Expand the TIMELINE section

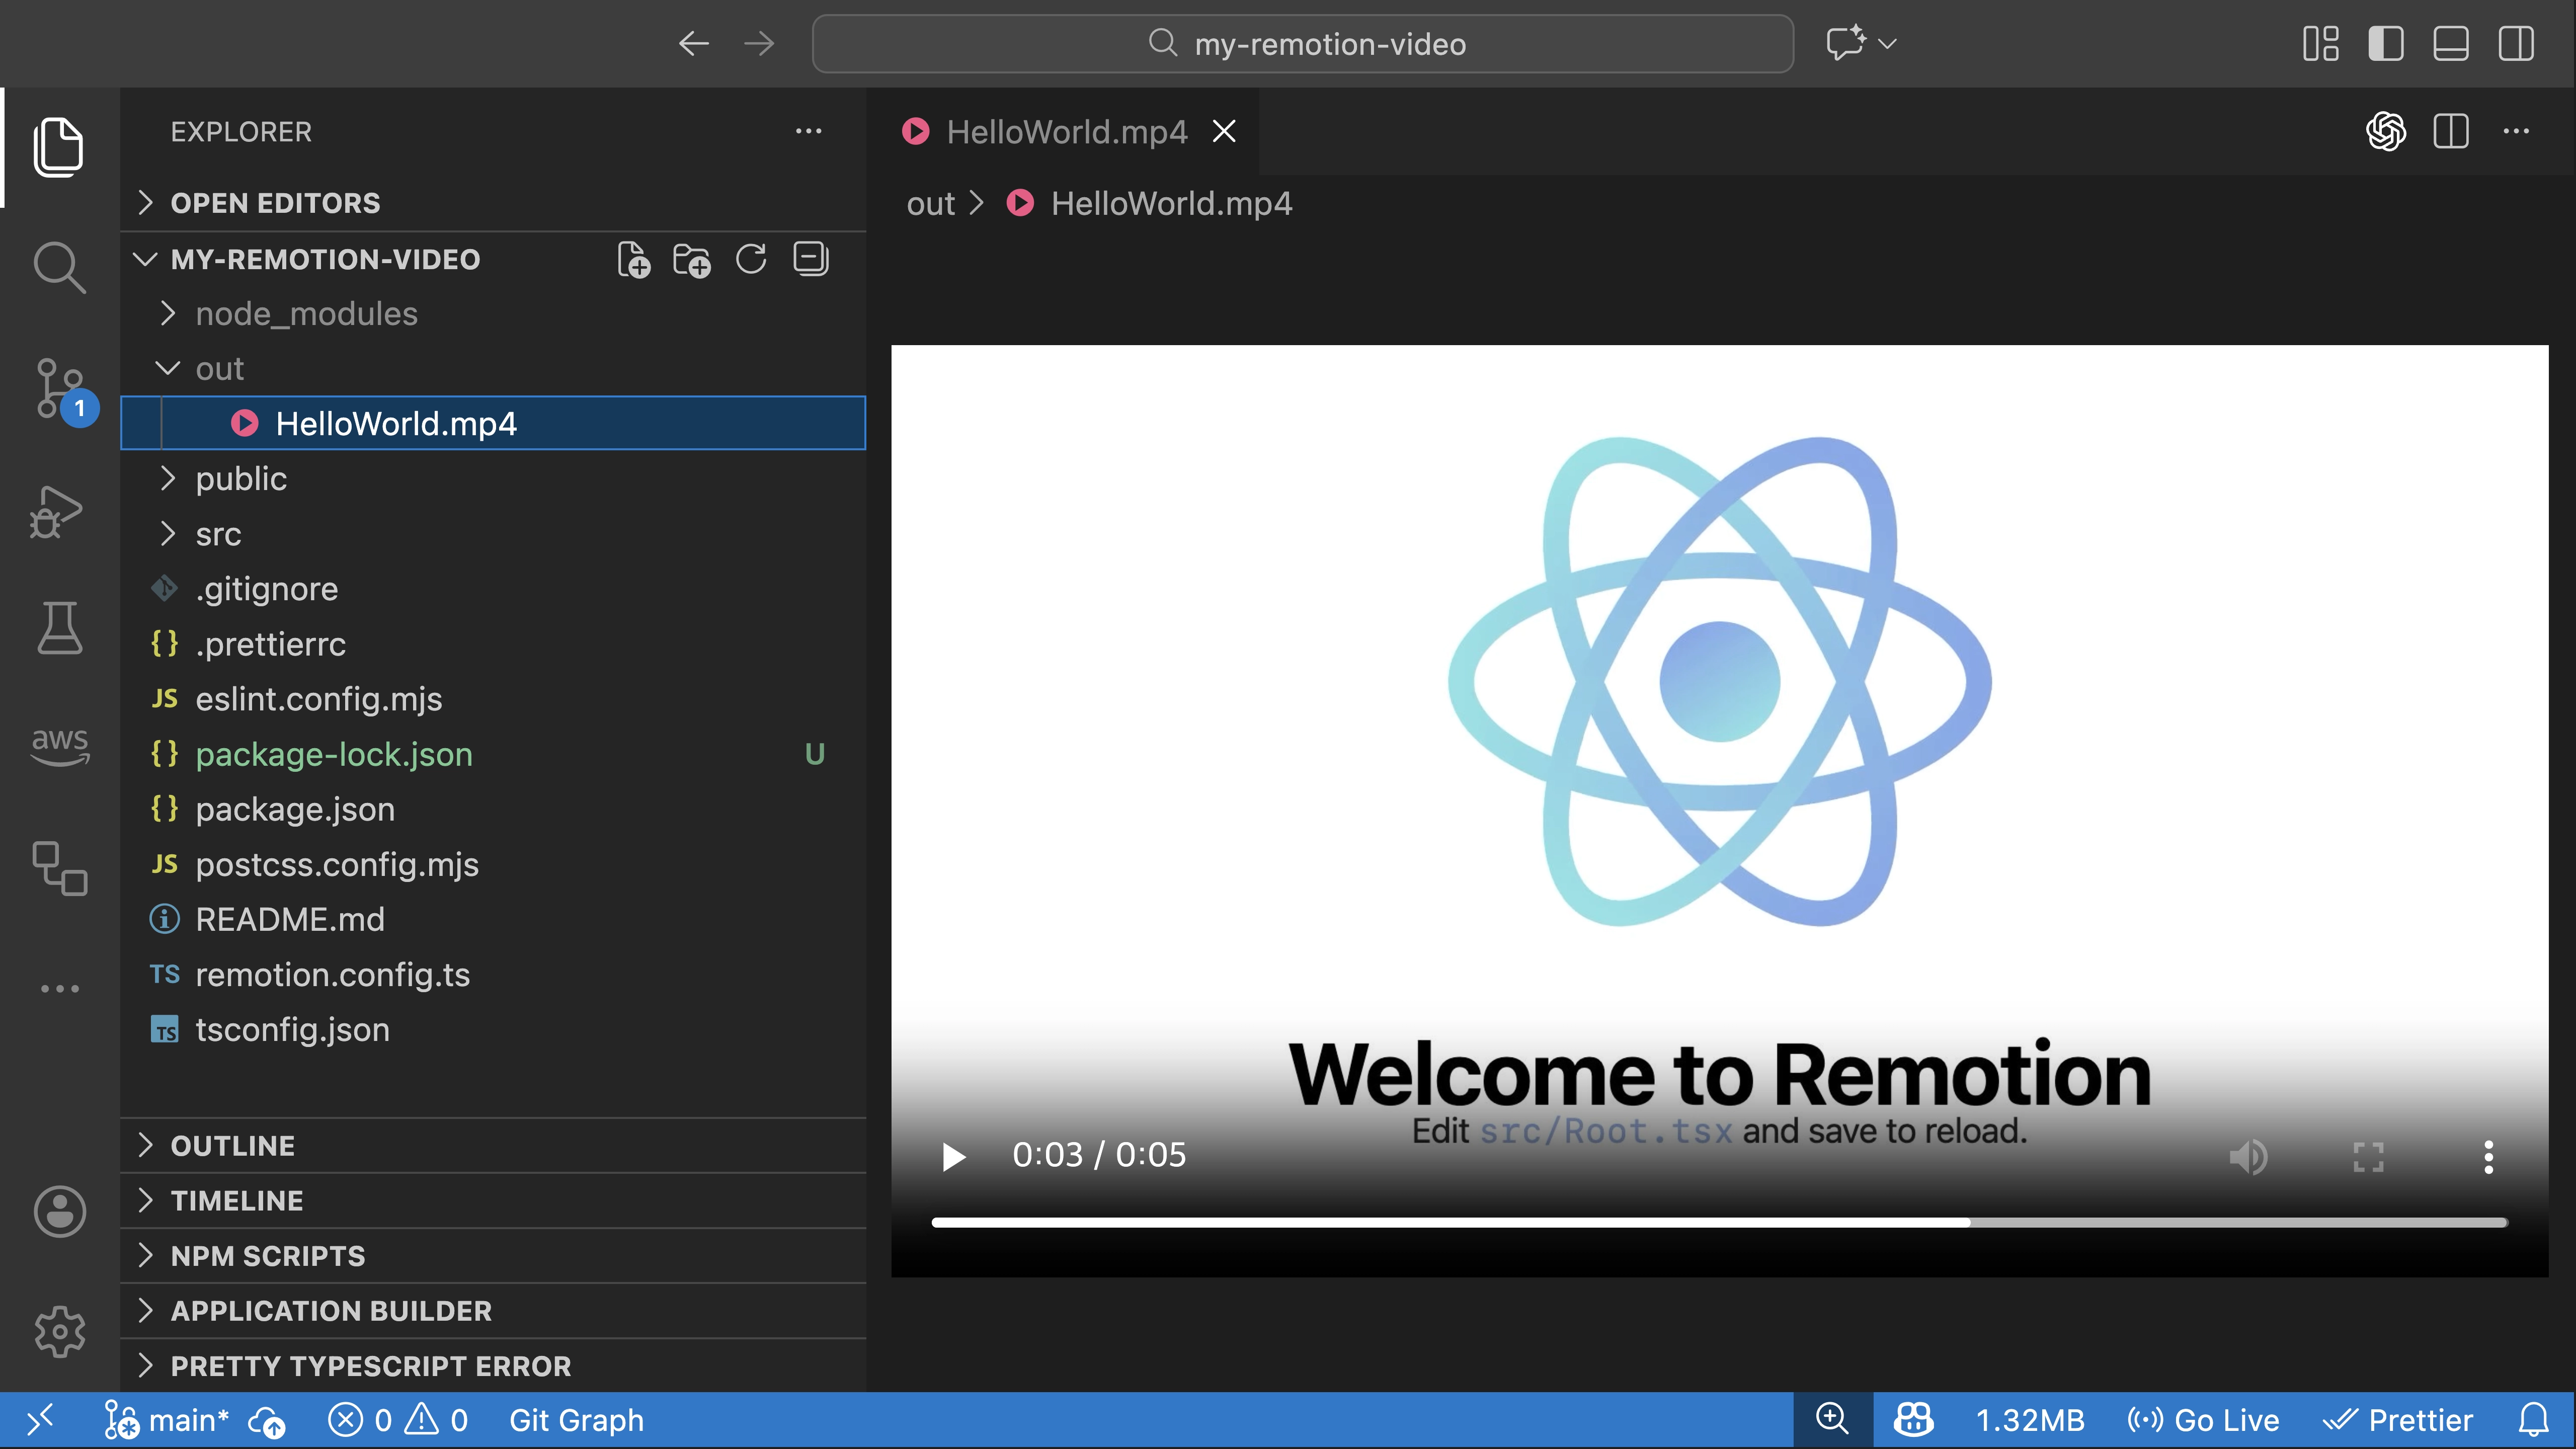[x=493, y=1201]
